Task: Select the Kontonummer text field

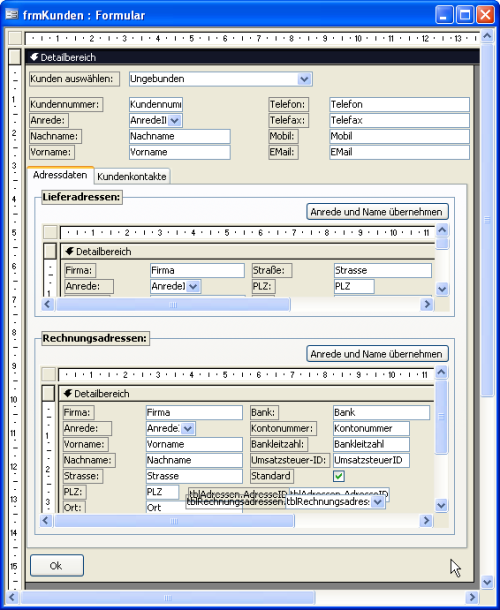Action: click(371, 428)
